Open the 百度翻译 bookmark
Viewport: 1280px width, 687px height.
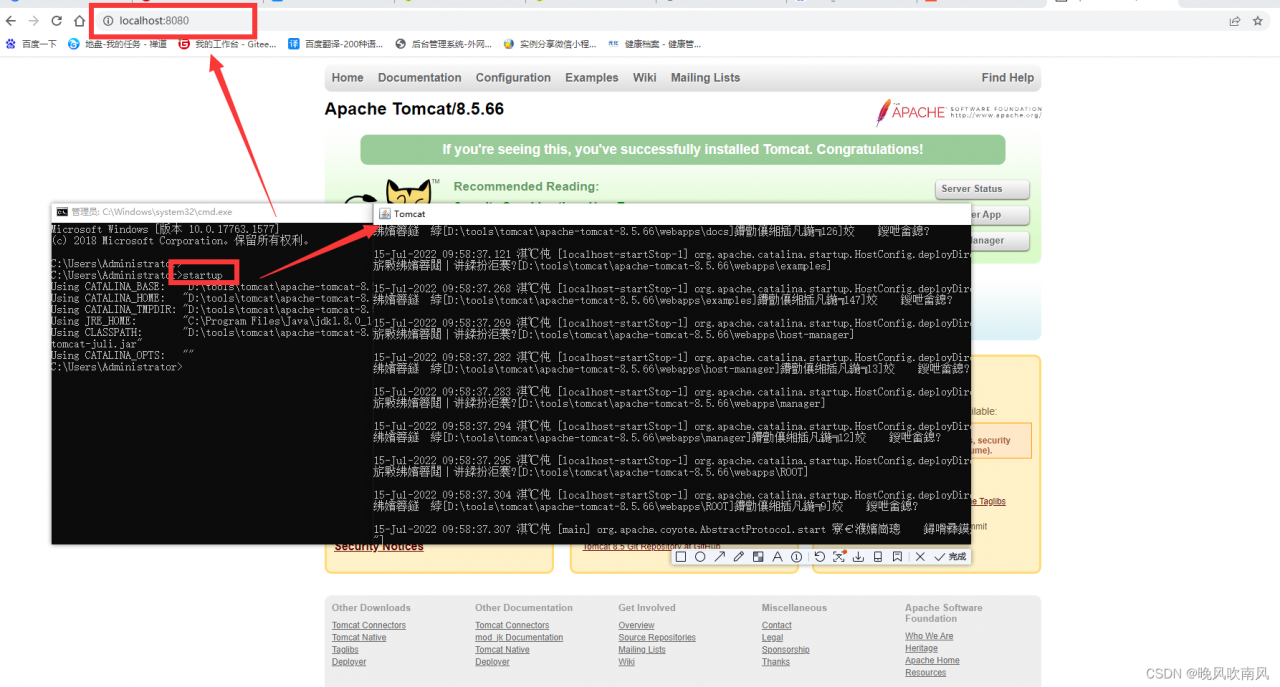tap(336, 44)
